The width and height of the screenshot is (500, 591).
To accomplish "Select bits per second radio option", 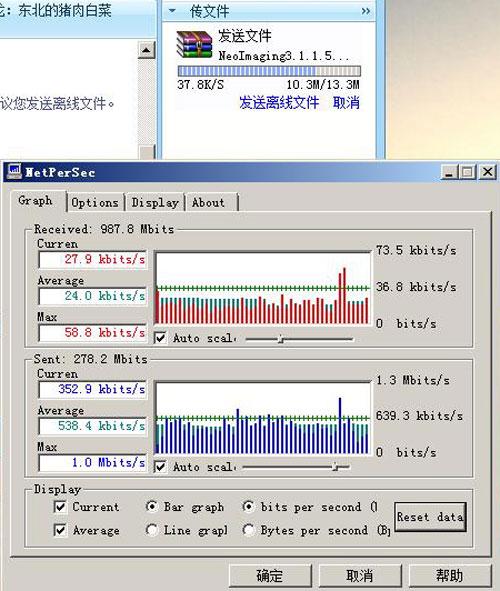I will click(248, 507).
